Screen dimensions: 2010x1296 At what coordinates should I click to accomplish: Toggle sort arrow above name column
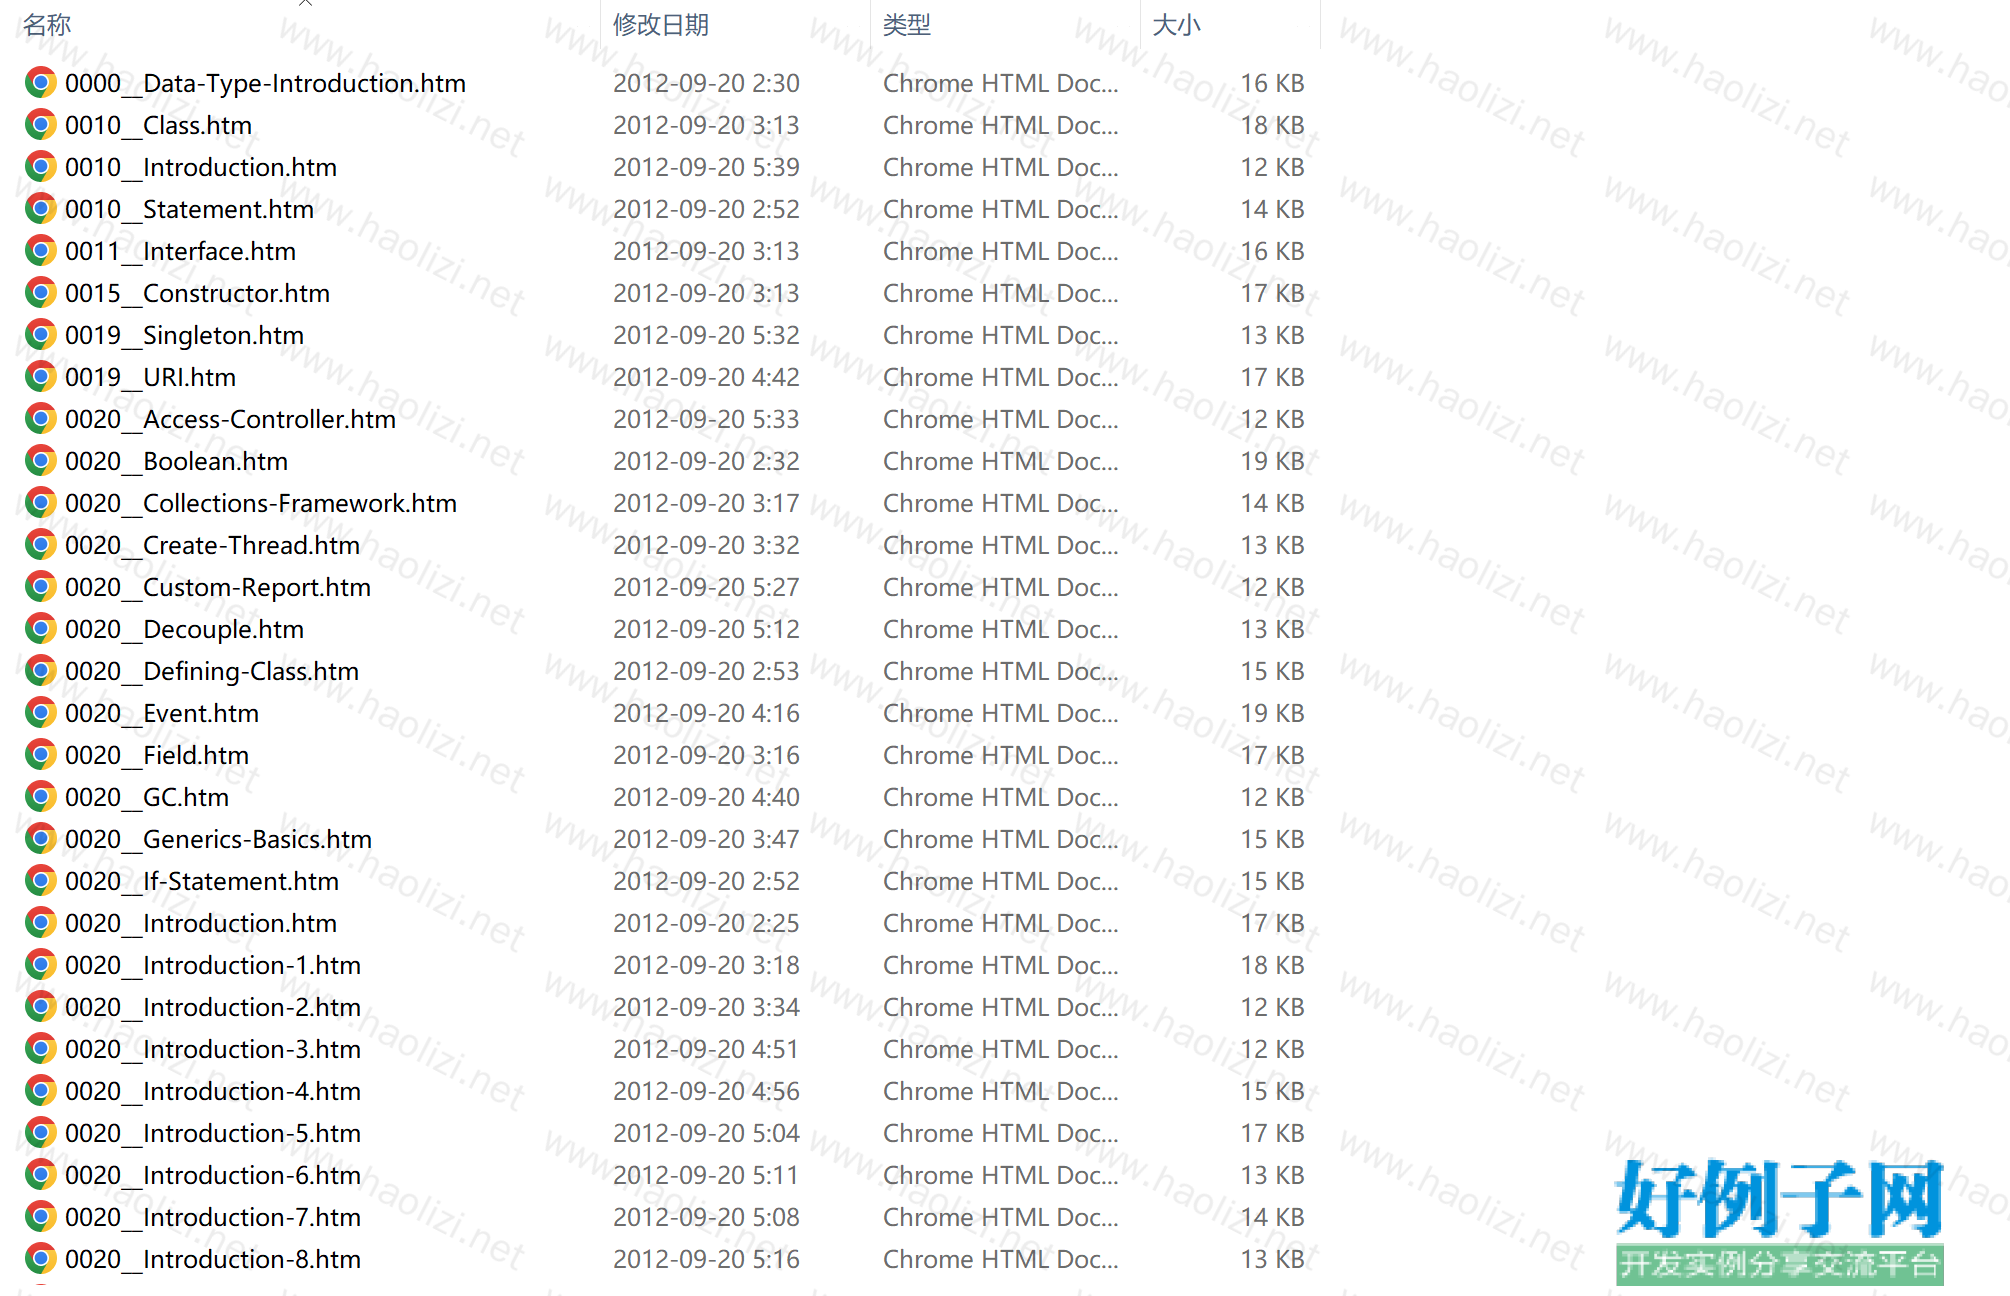[x=305, y=3]
